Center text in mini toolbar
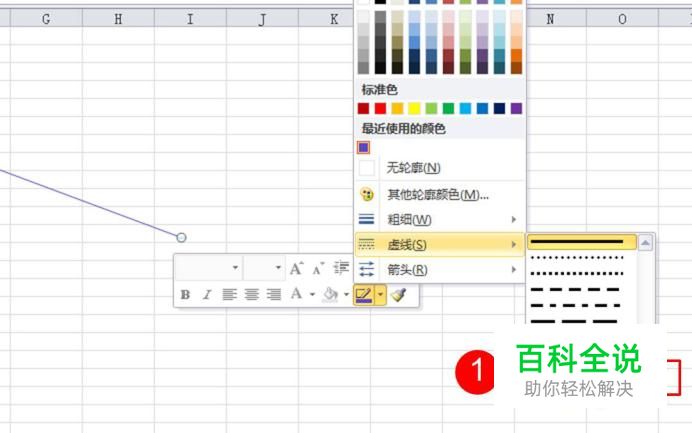Screen dimensions: 692x433 point(252,294)
